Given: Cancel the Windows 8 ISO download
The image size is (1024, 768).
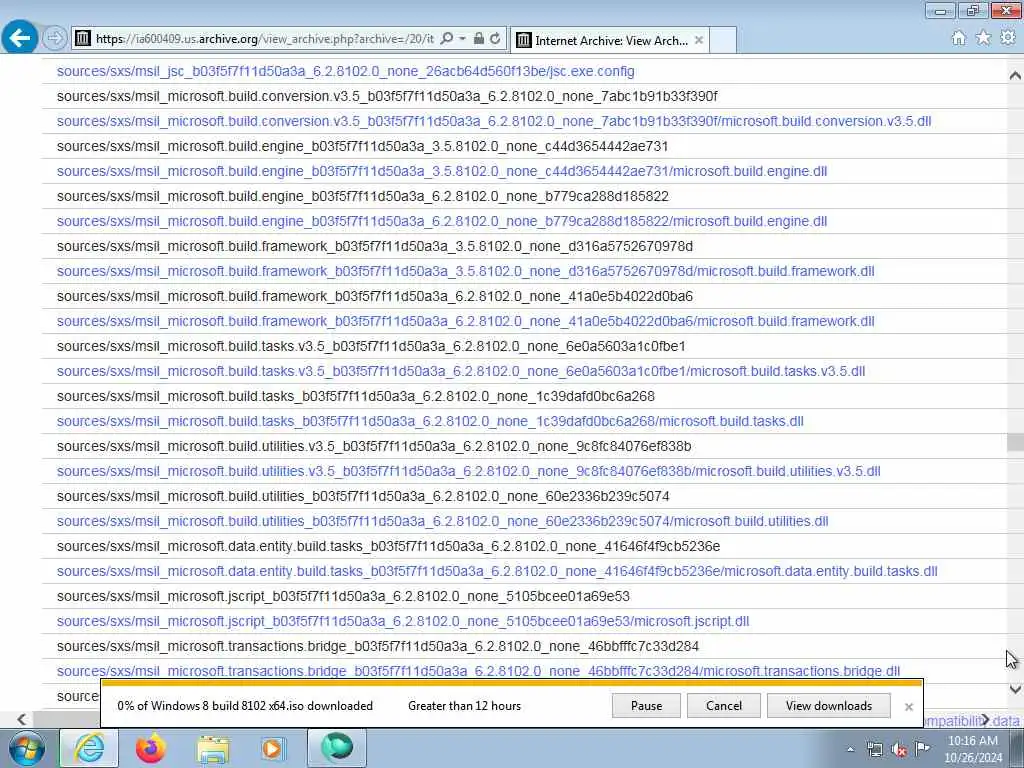Looking at the screenshot, I should point(724,706).
